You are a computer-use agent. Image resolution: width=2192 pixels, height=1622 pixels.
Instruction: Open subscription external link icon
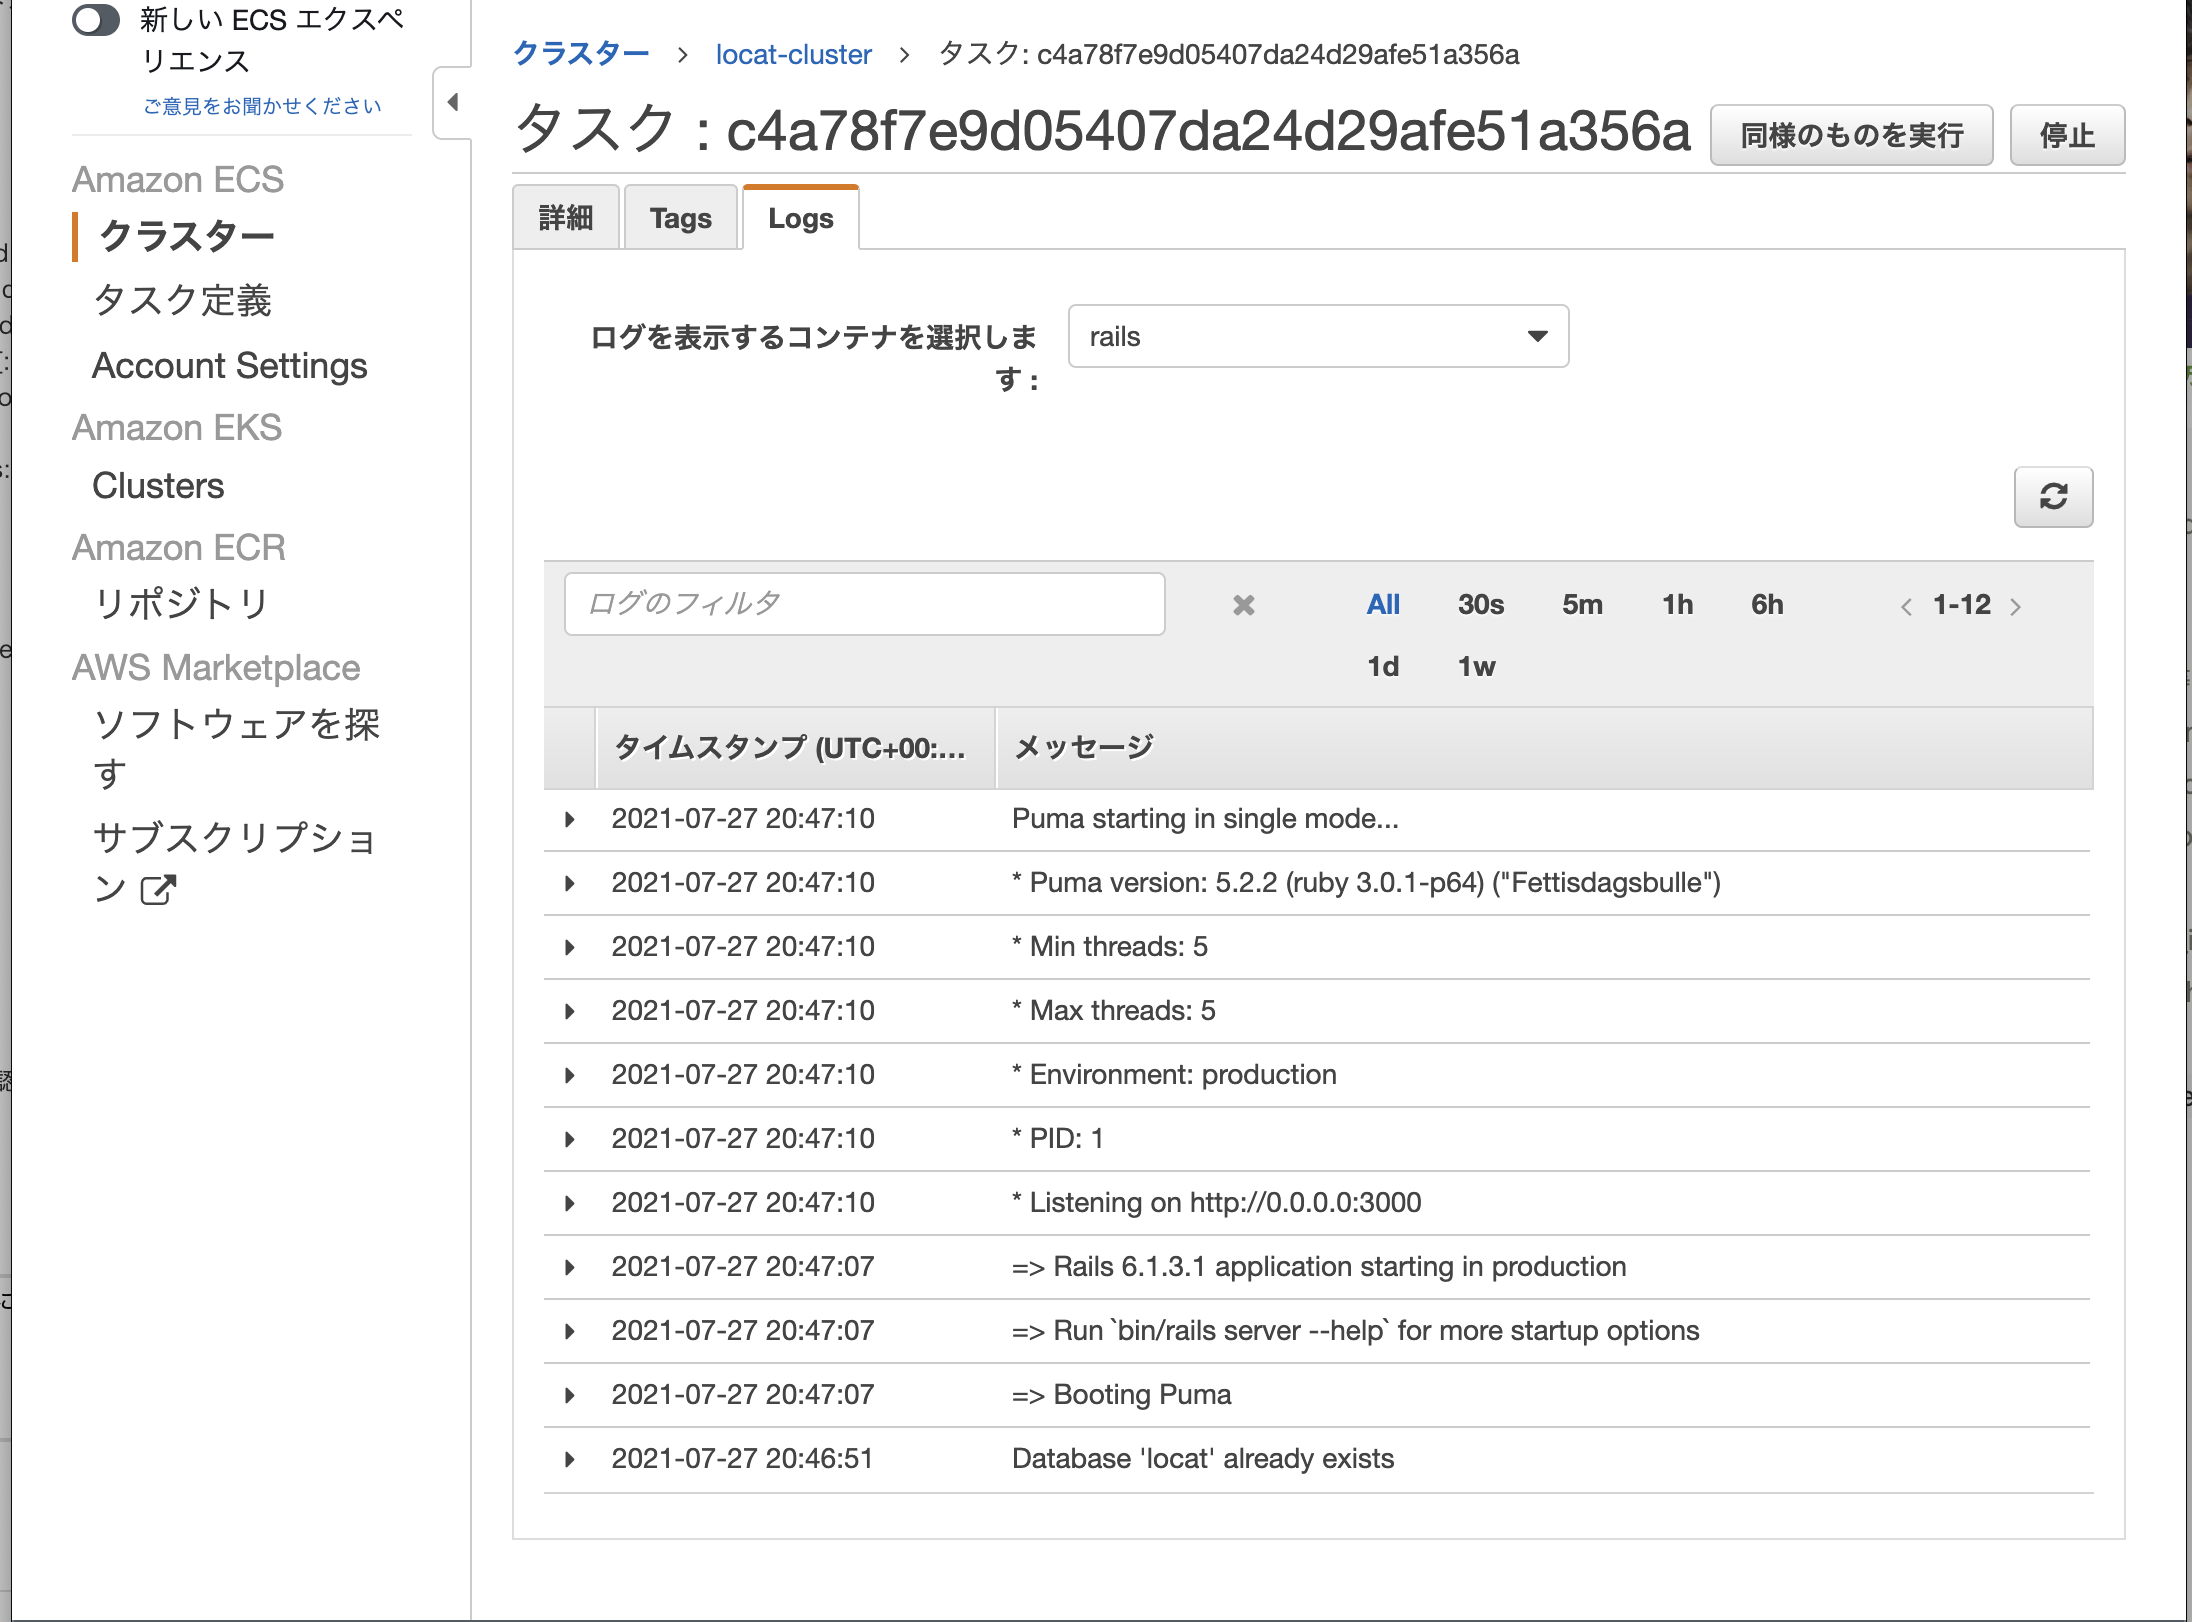[x=158, y=889]
